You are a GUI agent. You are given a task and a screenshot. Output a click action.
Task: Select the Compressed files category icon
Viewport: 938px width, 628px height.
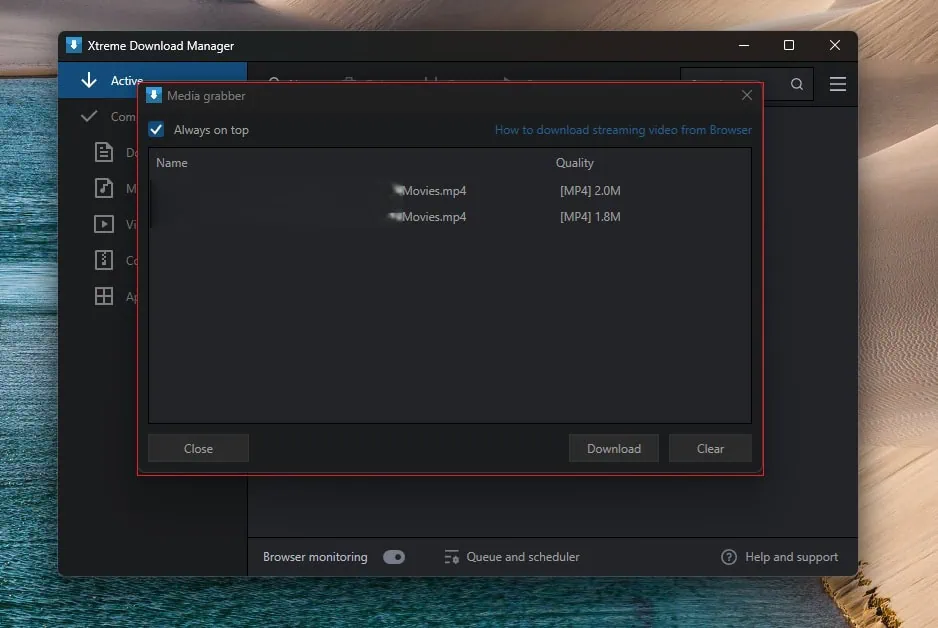tap(103, 260)
